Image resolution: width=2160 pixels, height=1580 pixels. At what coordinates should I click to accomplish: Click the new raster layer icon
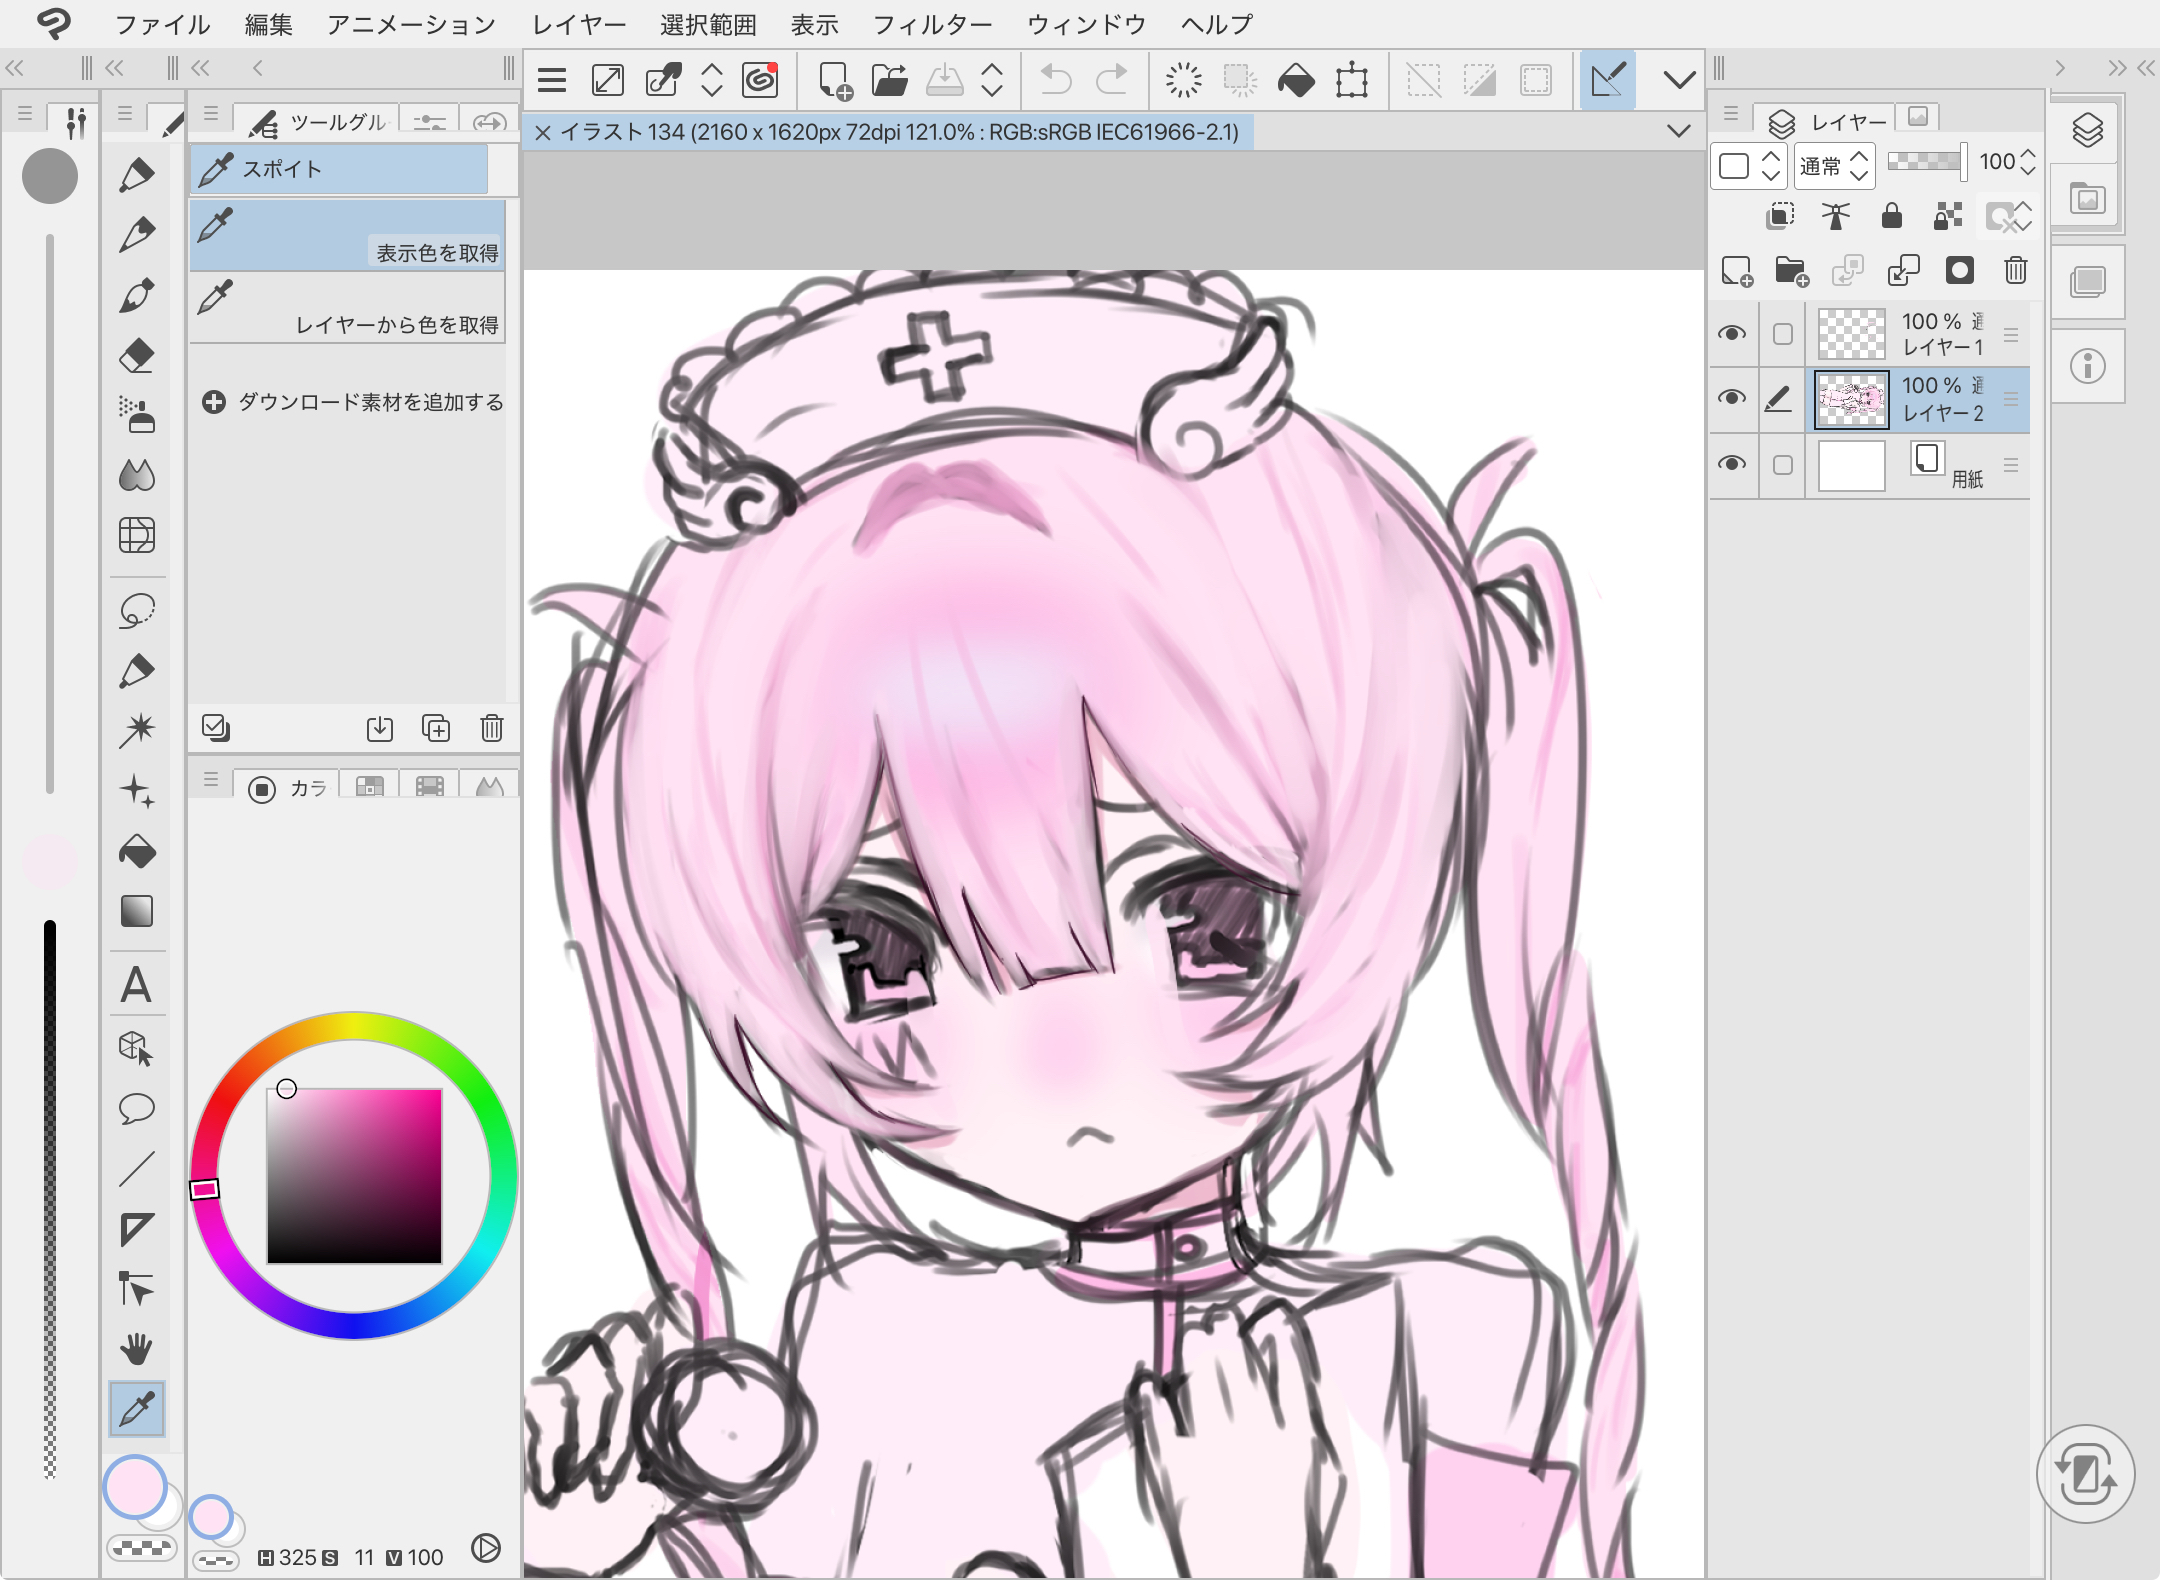point(1736,271)
